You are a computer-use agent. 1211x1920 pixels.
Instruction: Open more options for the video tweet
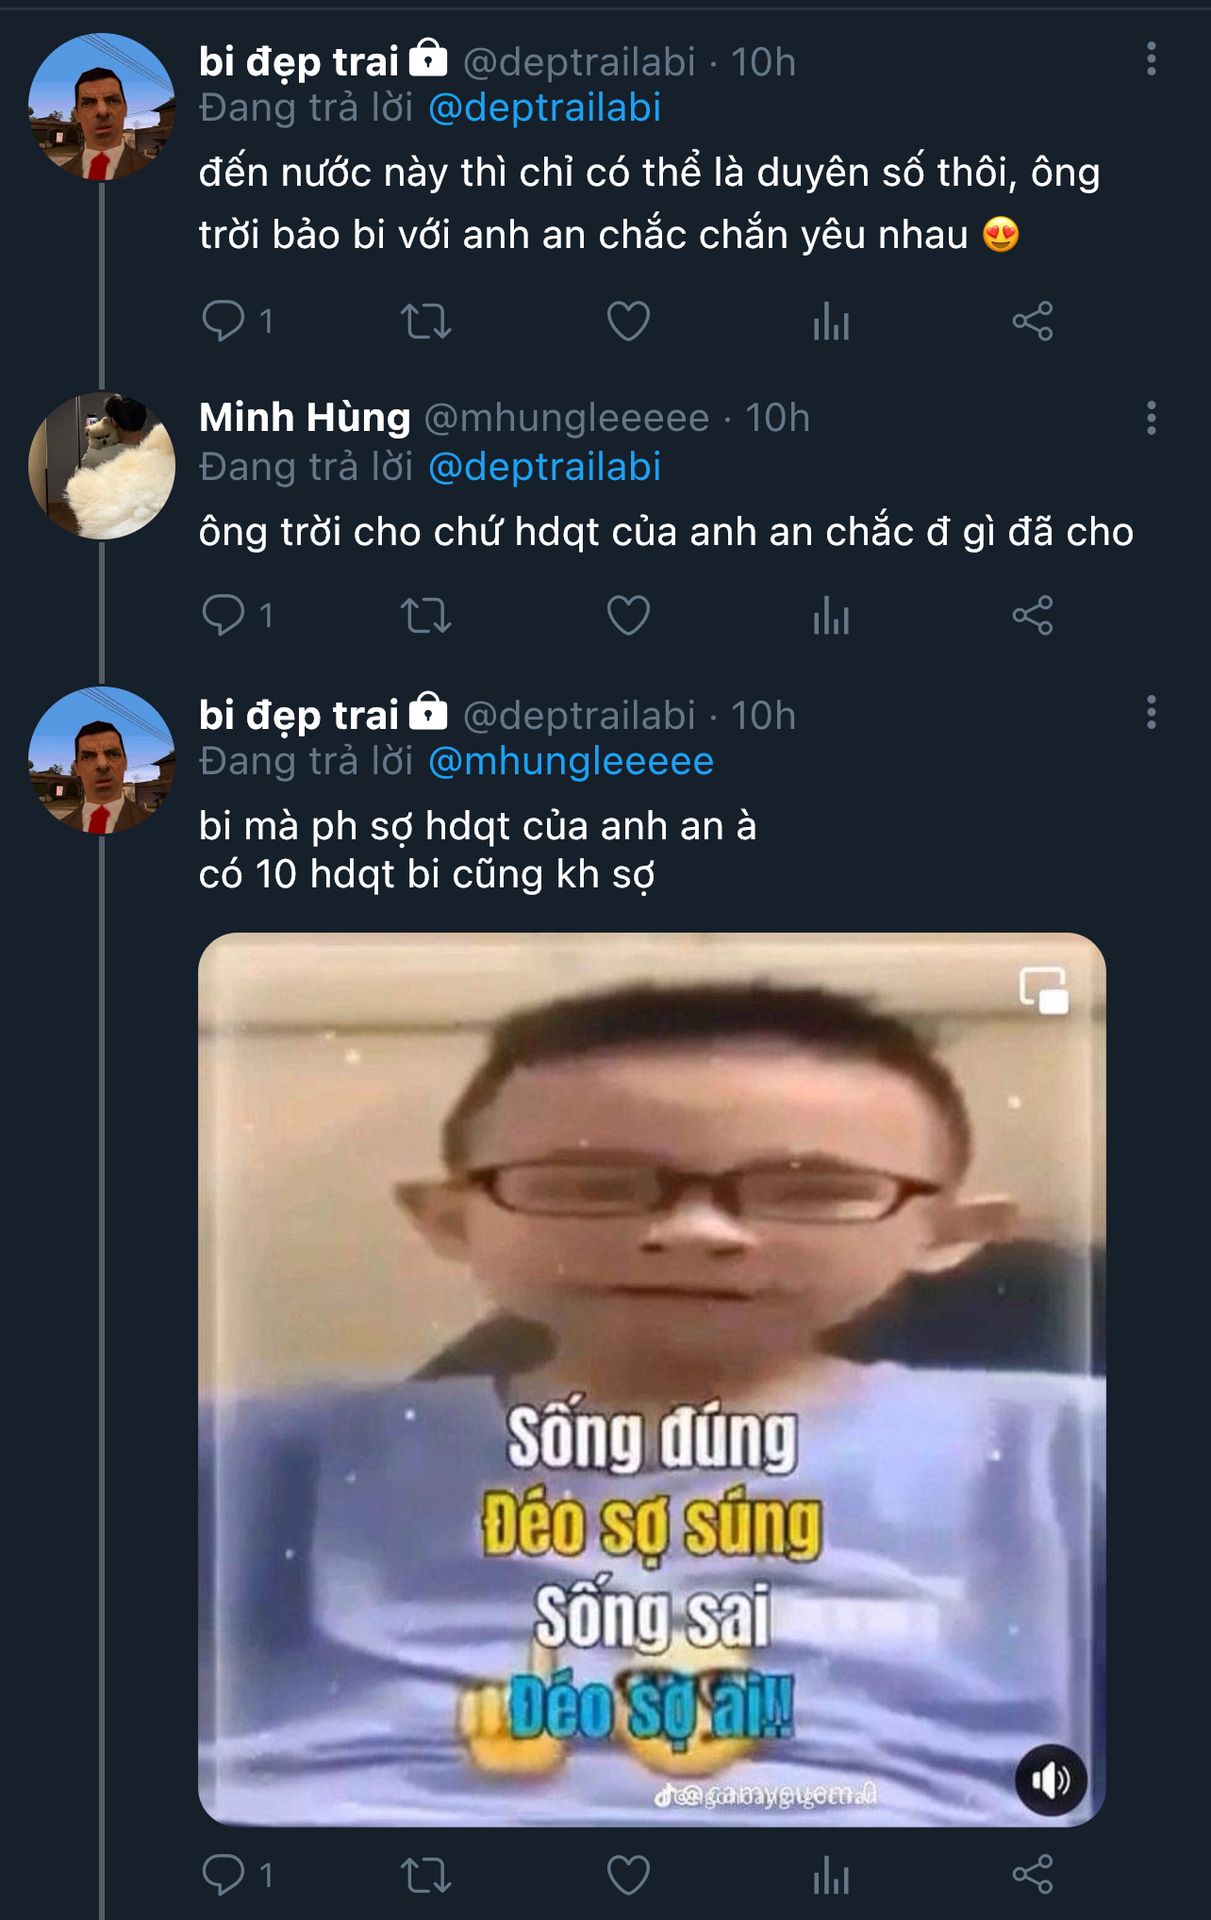click(1151, 713)
